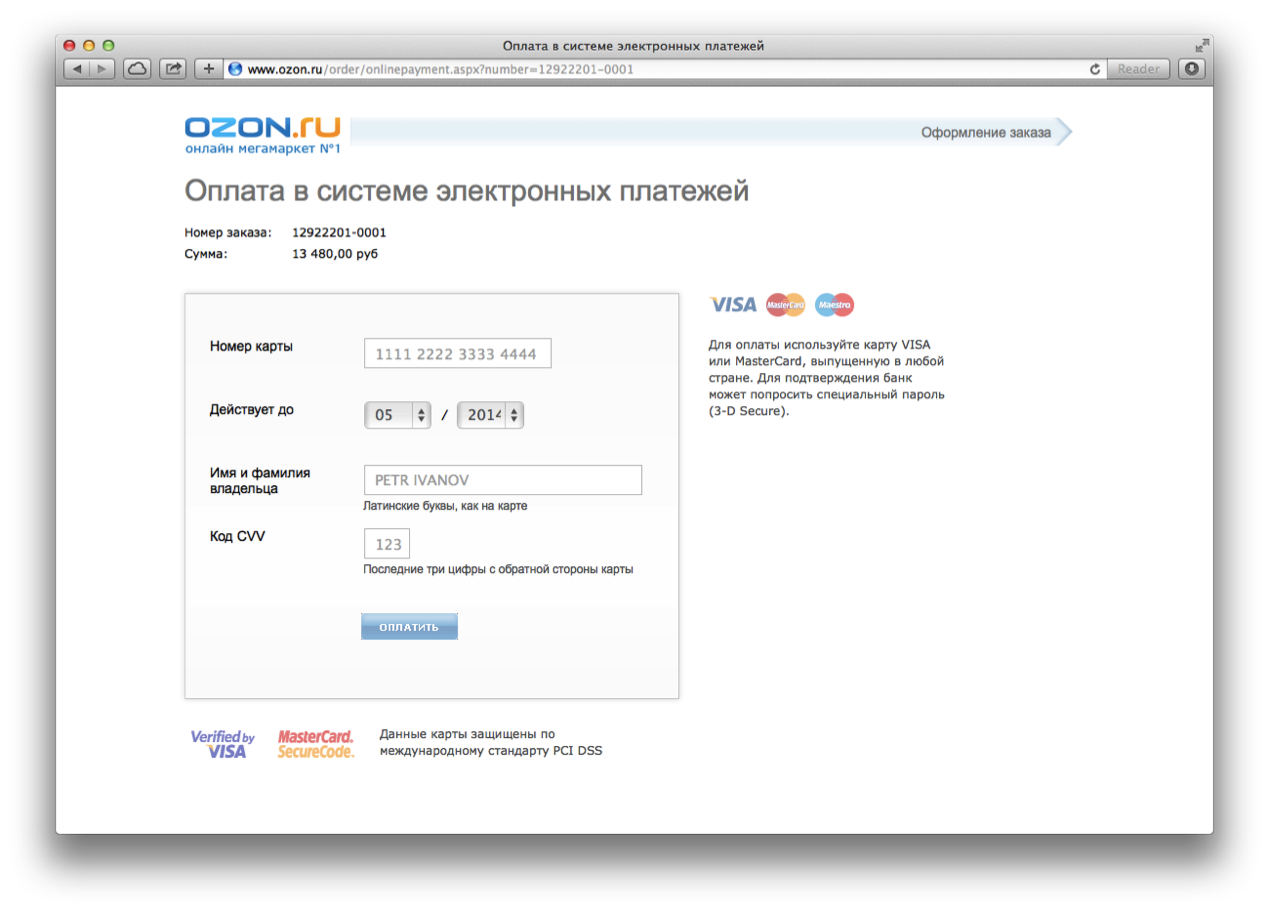Click the sum 13 480,00 руб

coord(335,254)
